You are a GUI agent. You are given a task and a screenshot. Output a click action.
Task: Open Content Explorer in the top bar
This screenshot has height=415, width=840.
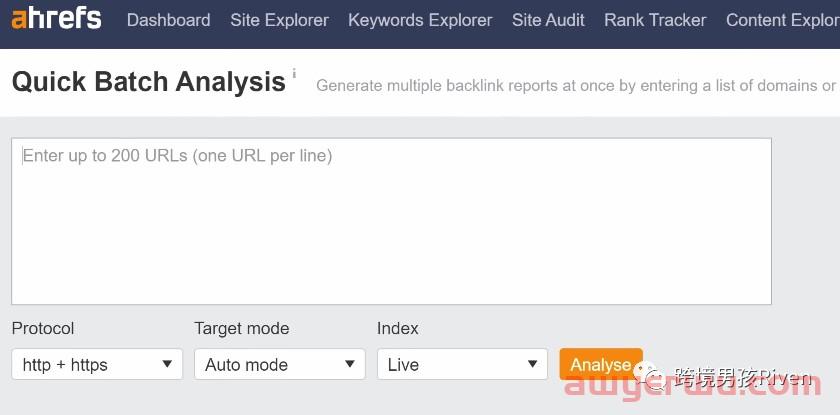tap(783, 20)
